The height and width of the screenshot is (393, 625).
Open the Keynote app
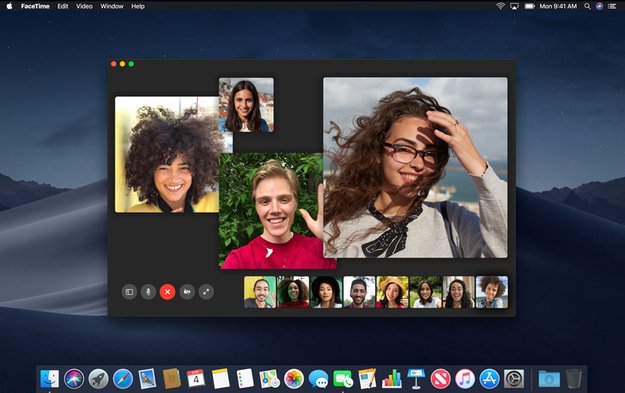click(416, 378)
